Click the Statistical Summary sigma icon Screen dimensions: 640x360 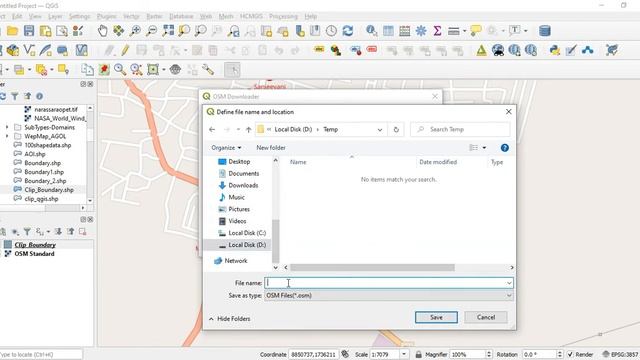pyautogui.click(x=437, y=31)
